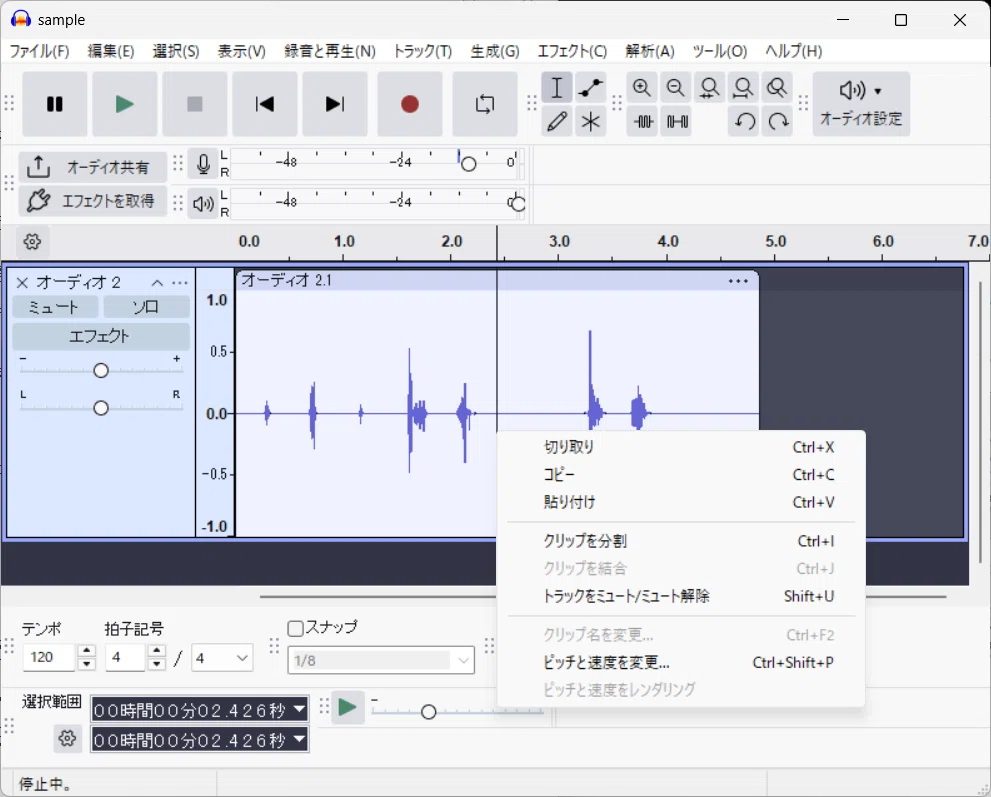Click the Undo arrow icon
The height and width of the screenshot is (797, 991).
pos(745,121)
